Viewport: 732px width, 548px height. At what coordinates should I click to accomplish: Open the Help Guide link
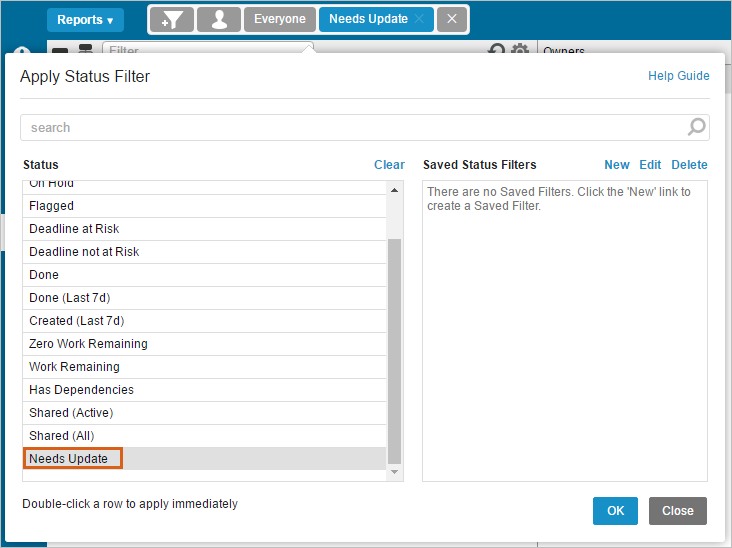(x=678, y=76)
